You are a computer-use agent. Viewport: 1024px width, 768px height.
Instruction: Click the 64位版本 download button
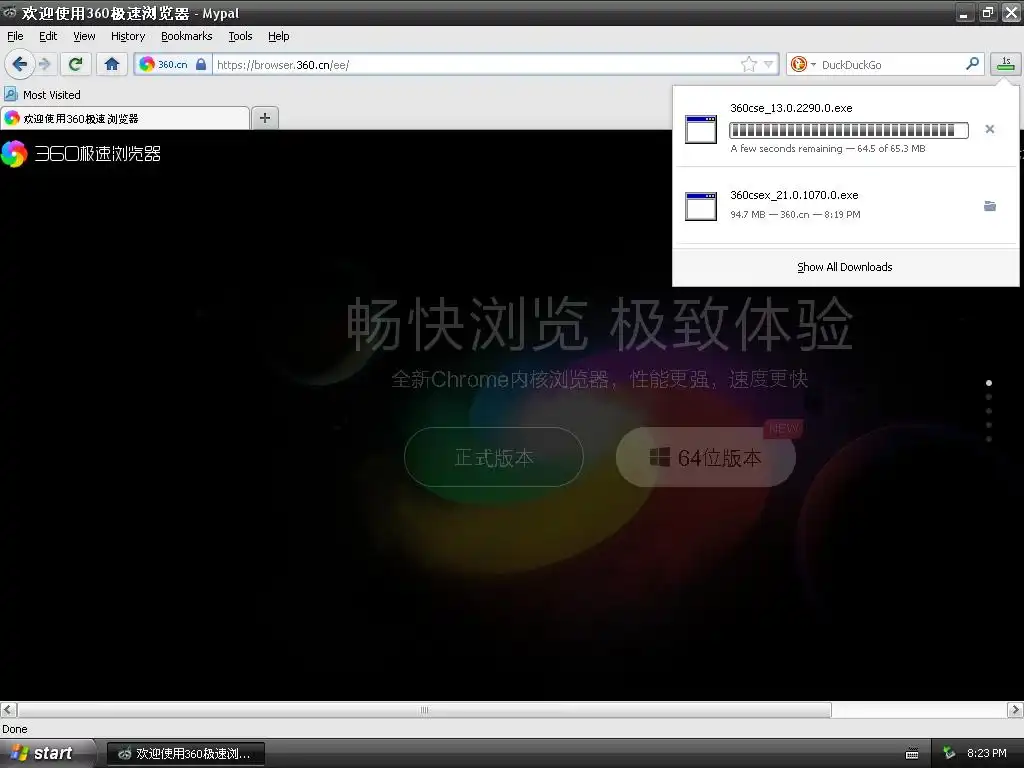point(705,456)
